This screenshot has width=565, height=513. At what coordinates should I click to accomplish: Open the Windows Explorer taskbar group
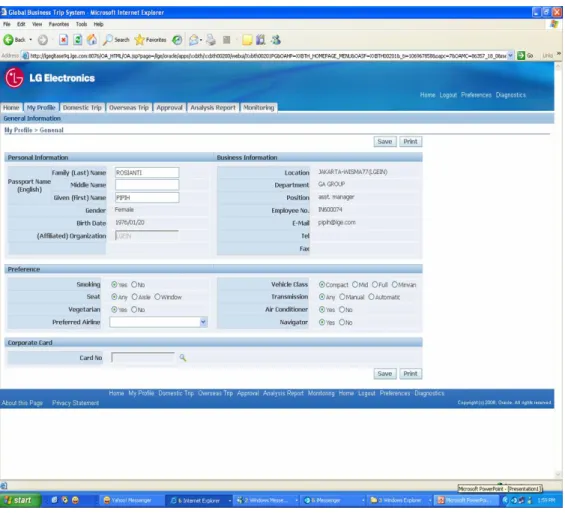pos(400,500)
